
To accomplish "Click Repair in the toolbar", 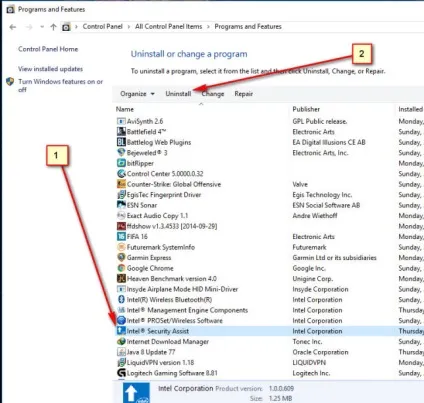I will click(244, 94).
